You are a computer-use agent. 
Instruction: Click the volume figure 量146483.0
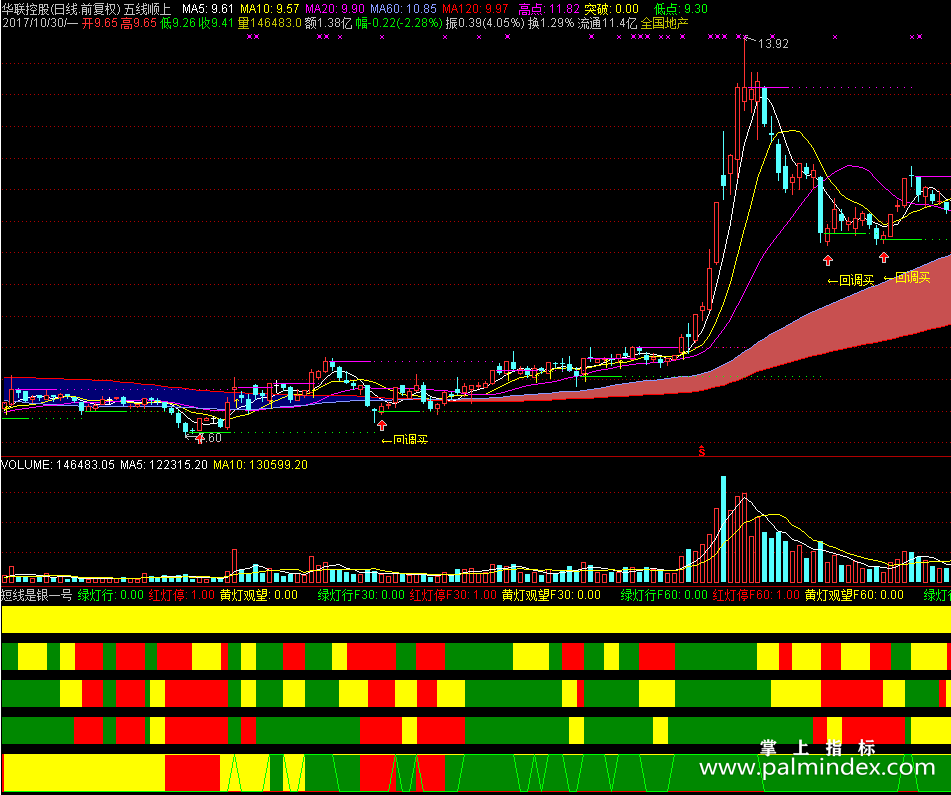(x=269, y=23)
